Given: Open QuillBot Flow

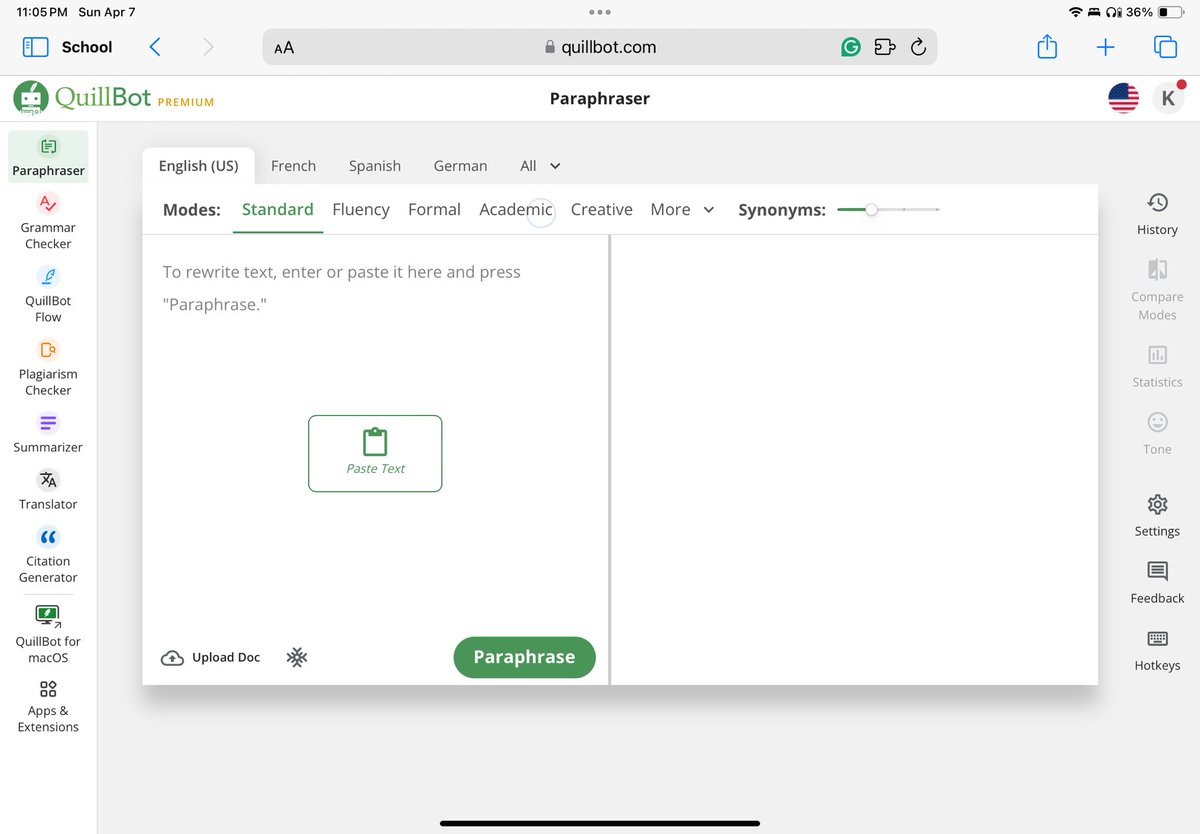Looking at the screenshot, I should pyautogui.click(x=48, y=294).
